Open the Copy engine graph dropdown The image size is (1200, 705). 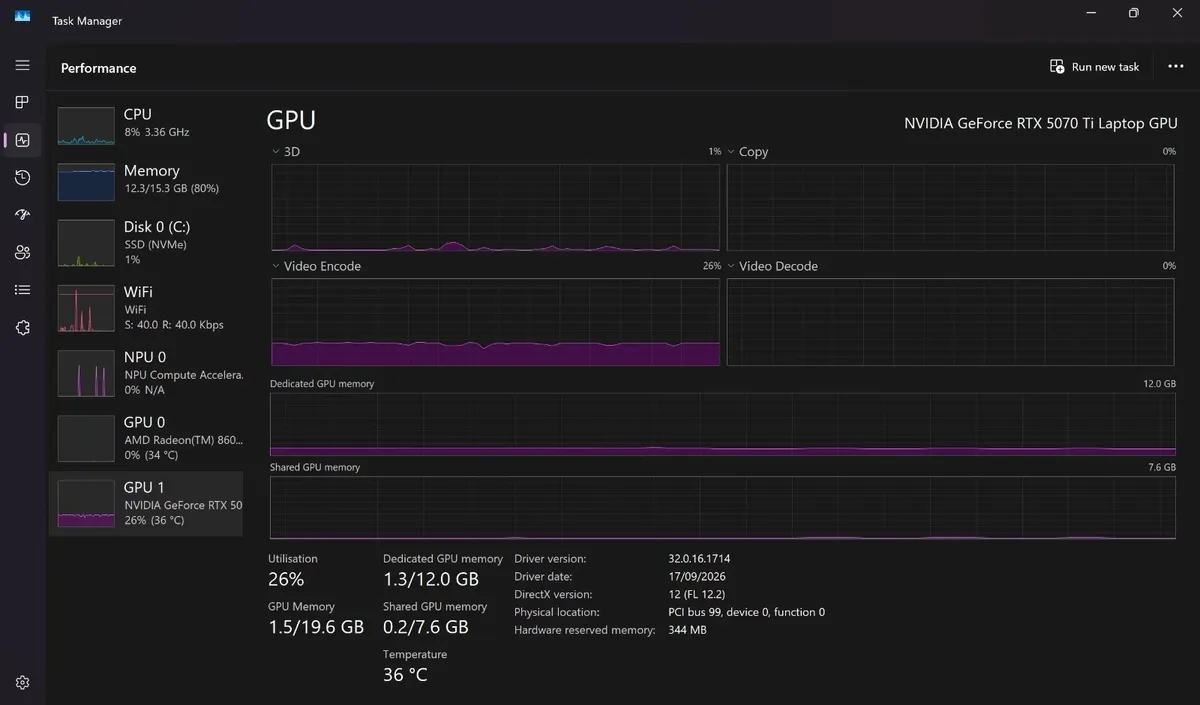[x=731, y=152]
